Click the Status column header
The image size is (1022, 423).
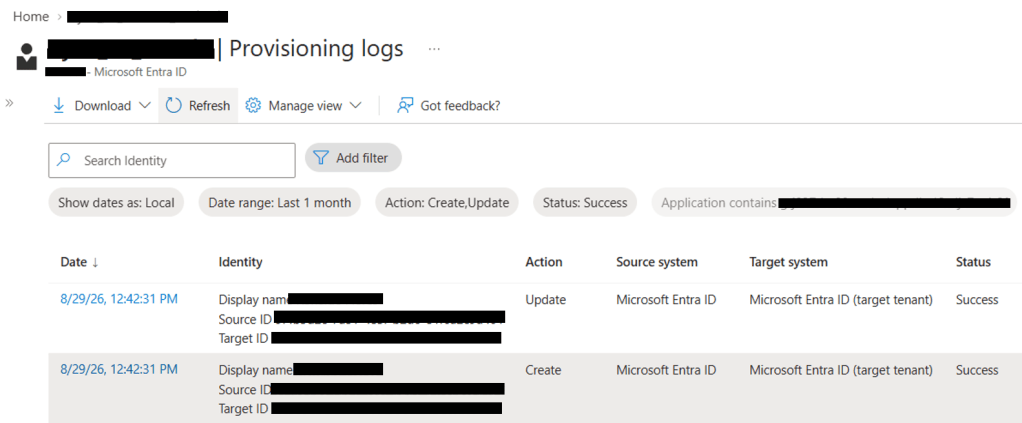click(973, 262)
